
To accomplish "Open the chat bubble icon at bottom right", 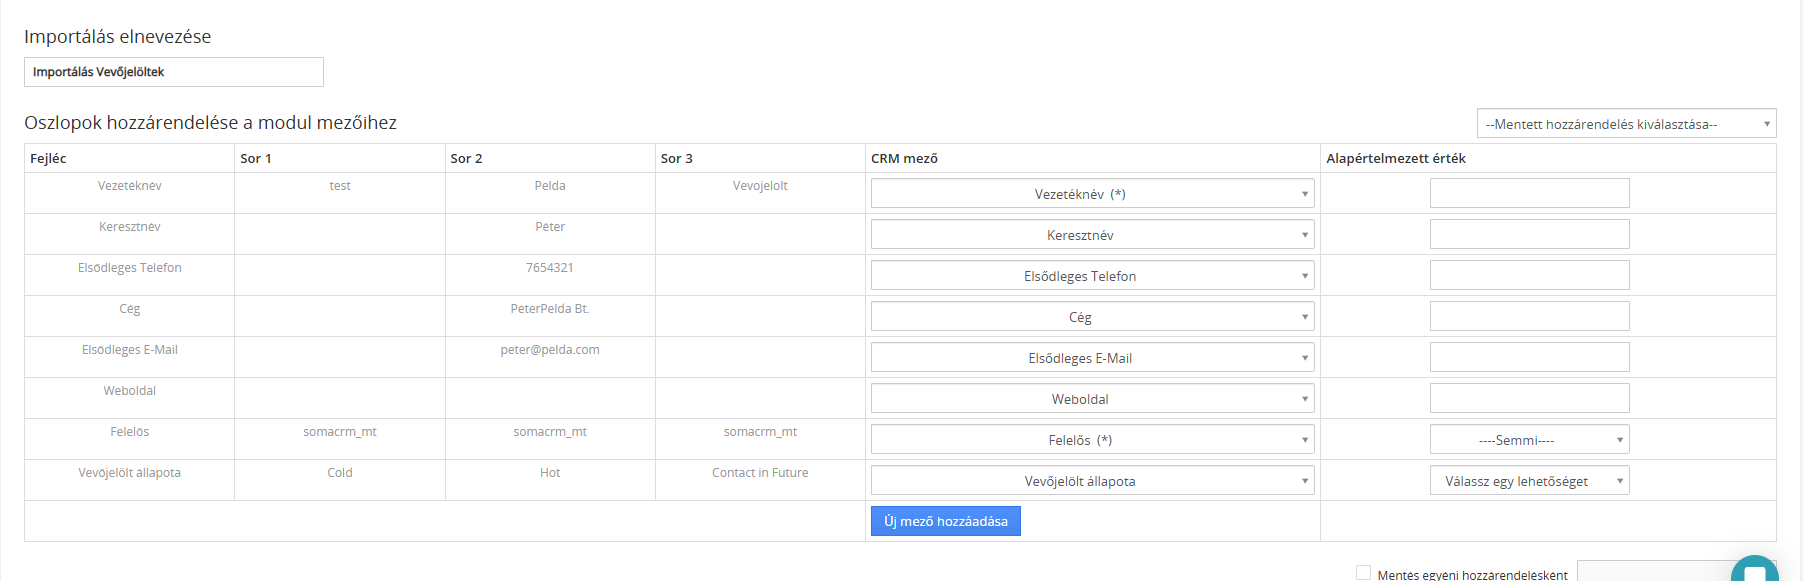I will click(1754, 570).
